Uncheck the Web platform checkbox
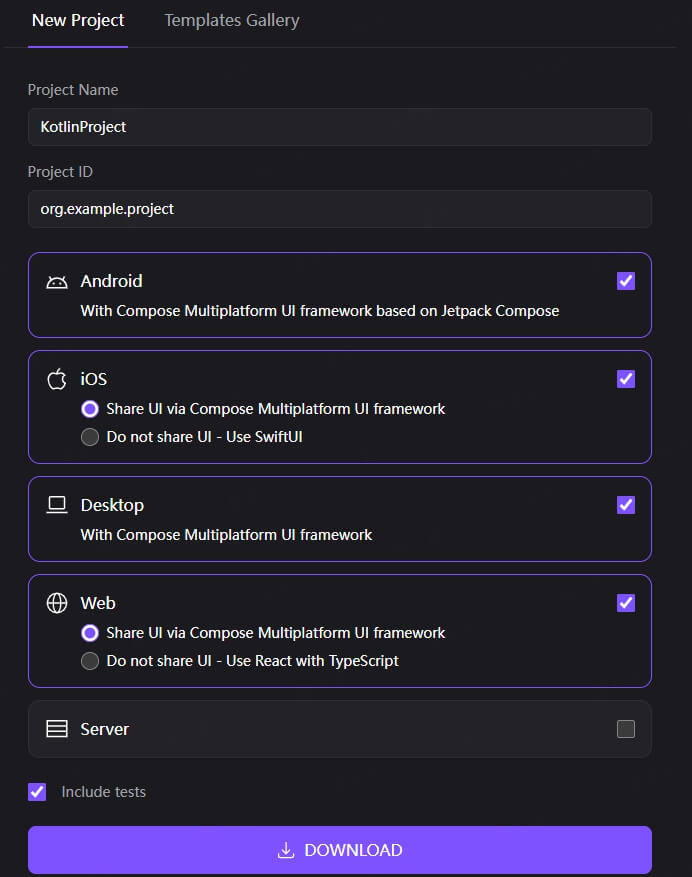692x877 pixels. [x=626, y=603]
